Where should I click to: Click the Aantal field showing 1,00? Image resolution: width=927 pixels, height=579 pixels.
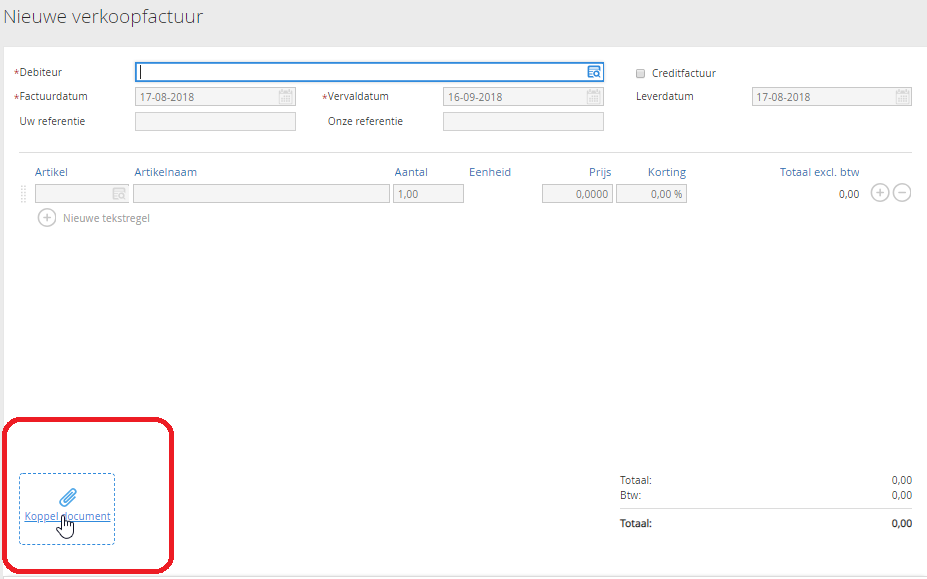pos(429,193)
